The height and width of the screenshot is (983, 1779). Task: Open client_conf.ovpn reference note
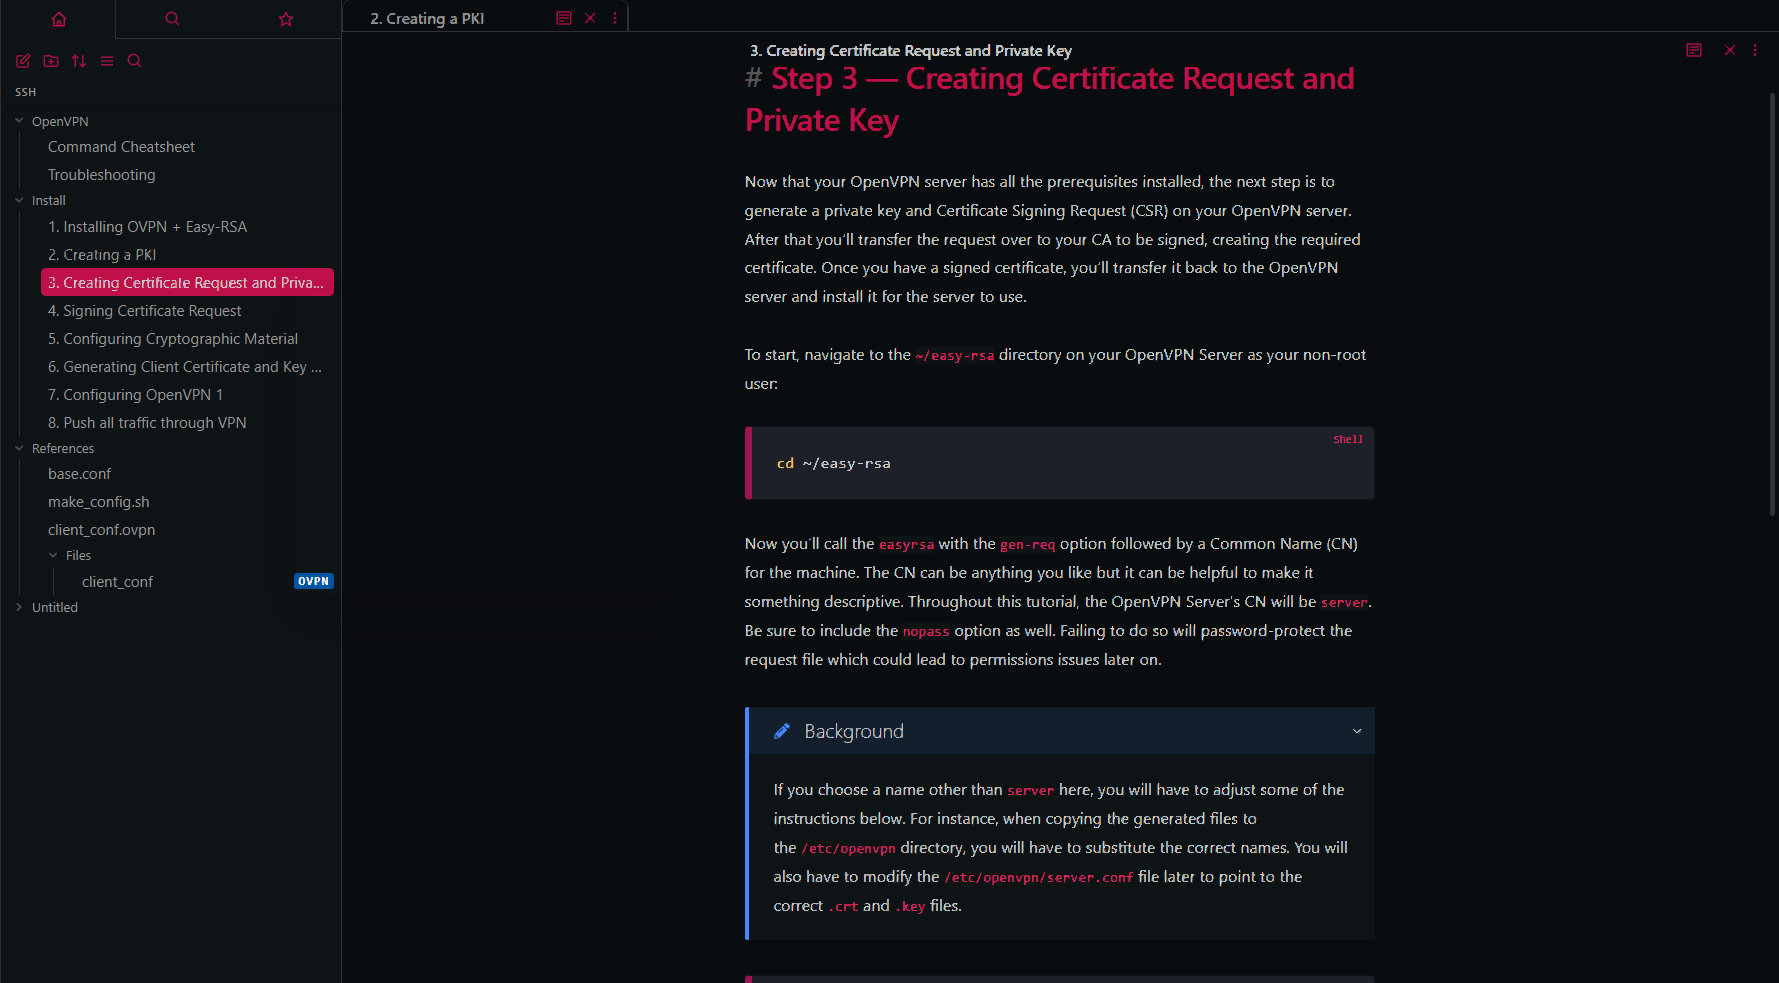[x=102, y=530]
